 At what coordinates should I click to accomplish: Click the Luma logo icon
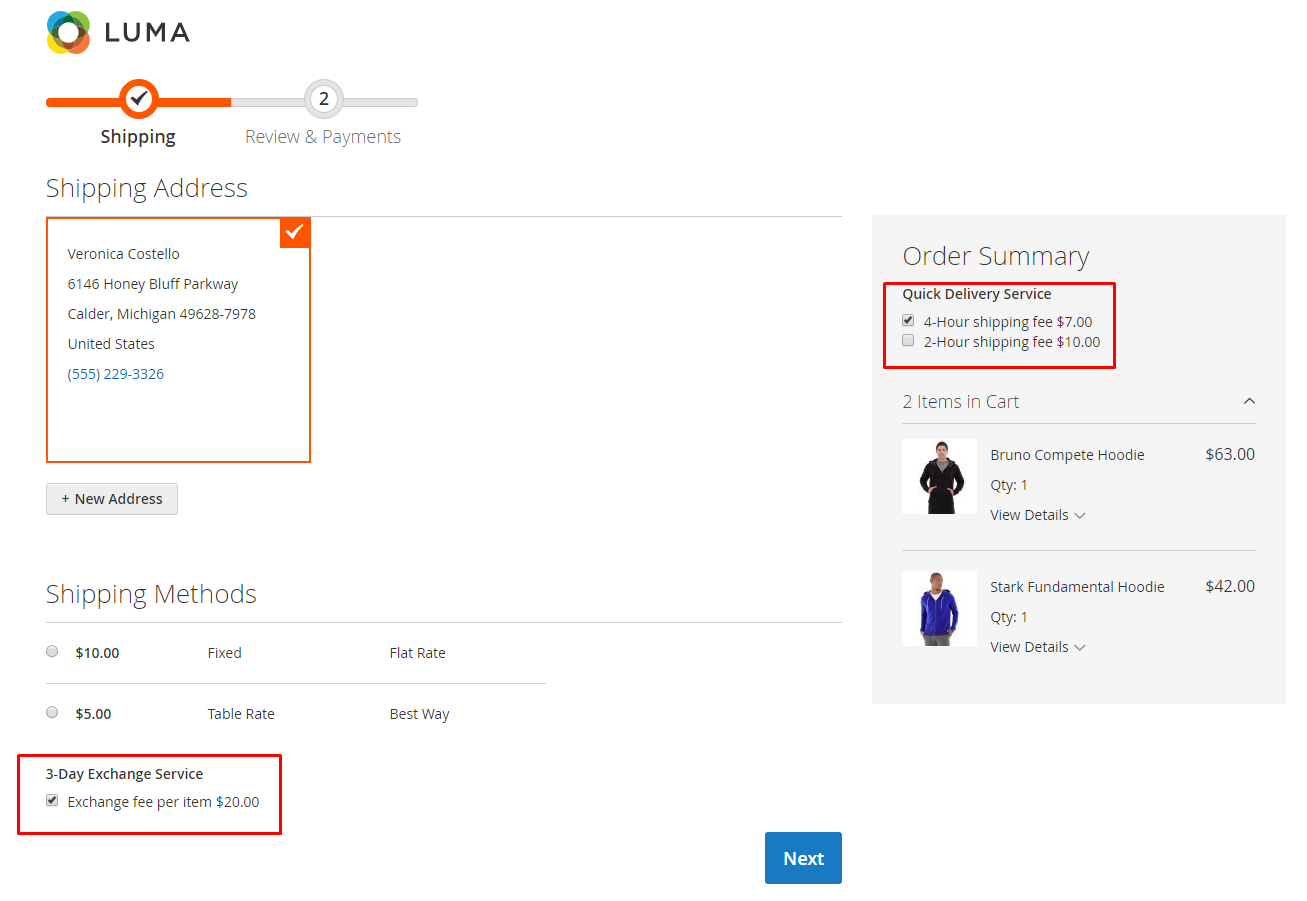click(68, 32)
